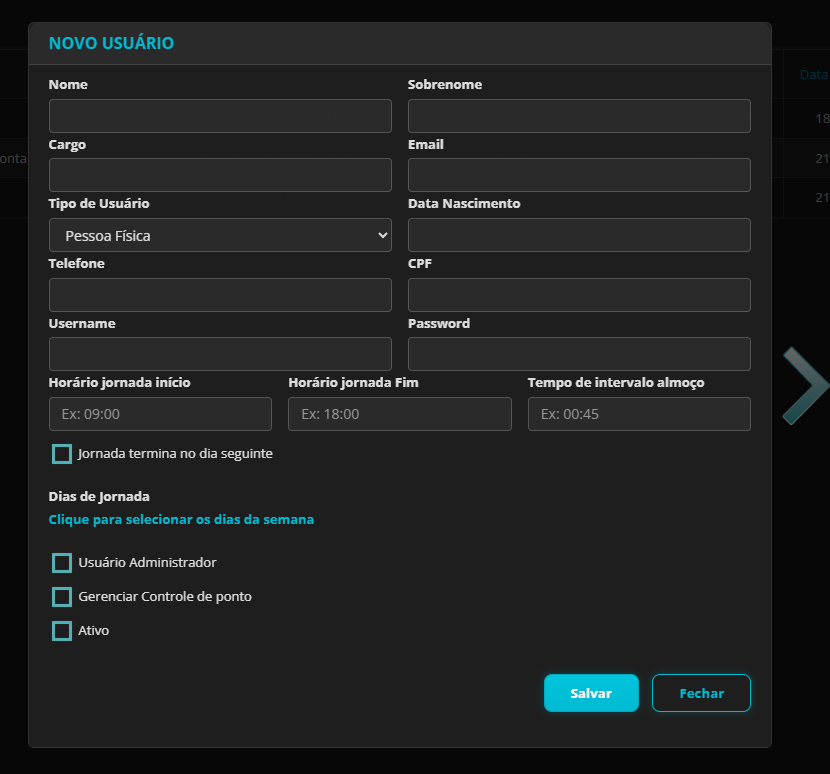Toggle Gerenciar Controle de ponto checkbox

[62, 597]
